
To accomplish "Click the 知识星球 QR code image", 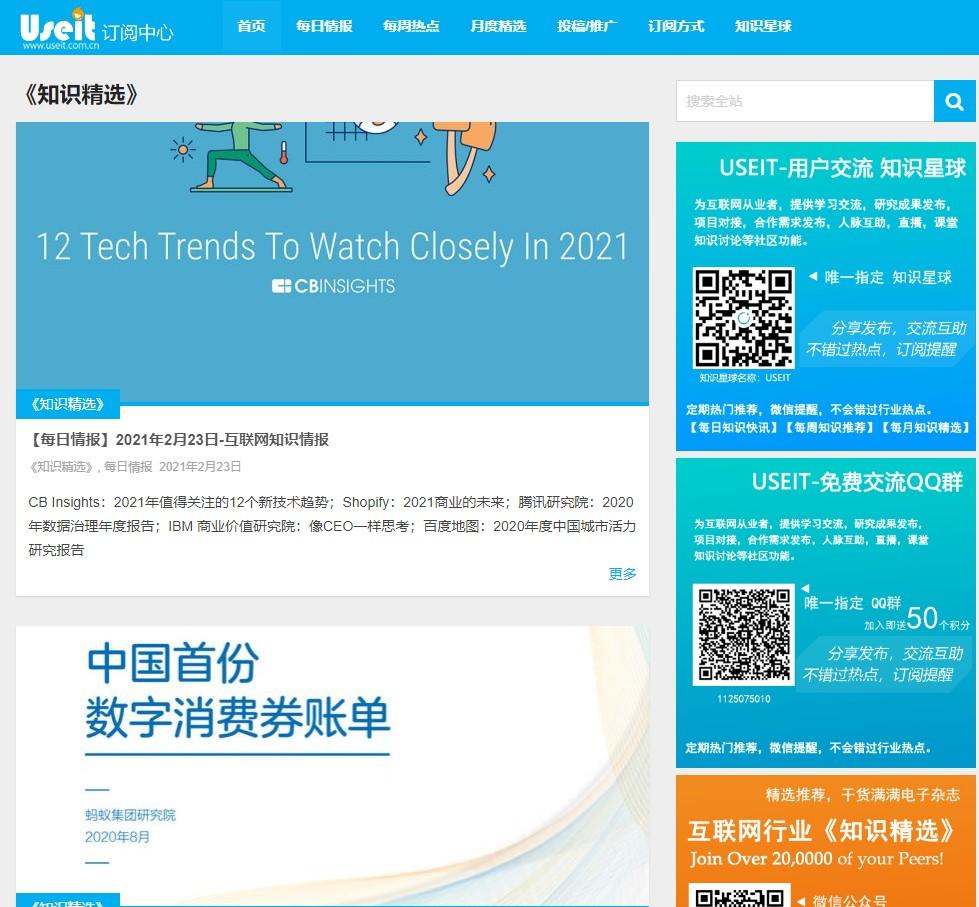I will [743, 318].
